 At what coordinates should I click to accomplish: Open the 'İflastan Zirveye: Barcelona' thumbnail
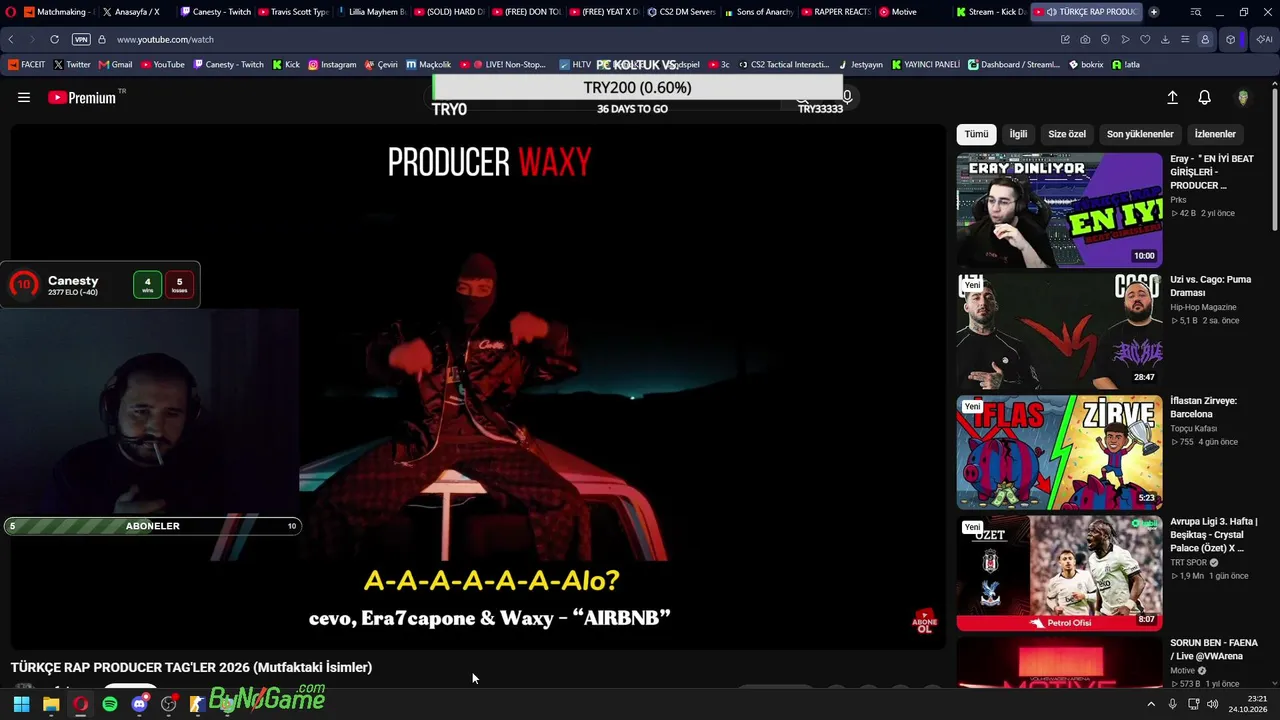click(1059, 452)
